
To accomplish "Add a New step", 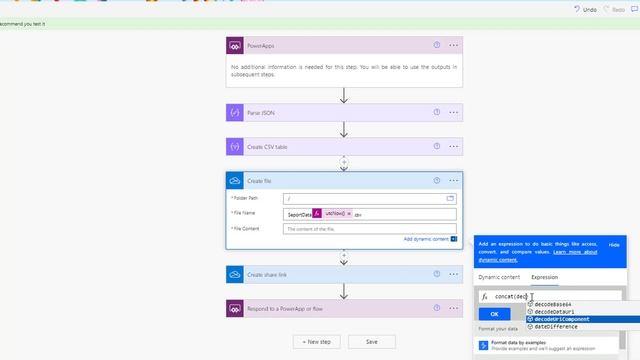I will (x=317, y=342).
